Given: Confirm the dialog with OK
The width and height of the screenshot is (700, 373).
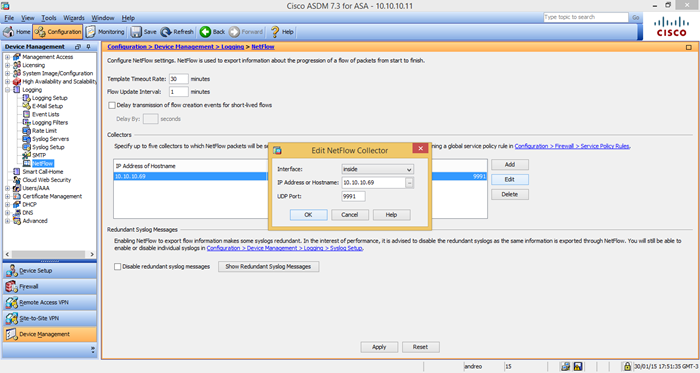Looking at the screenshot, I should [x=308, y=215].
